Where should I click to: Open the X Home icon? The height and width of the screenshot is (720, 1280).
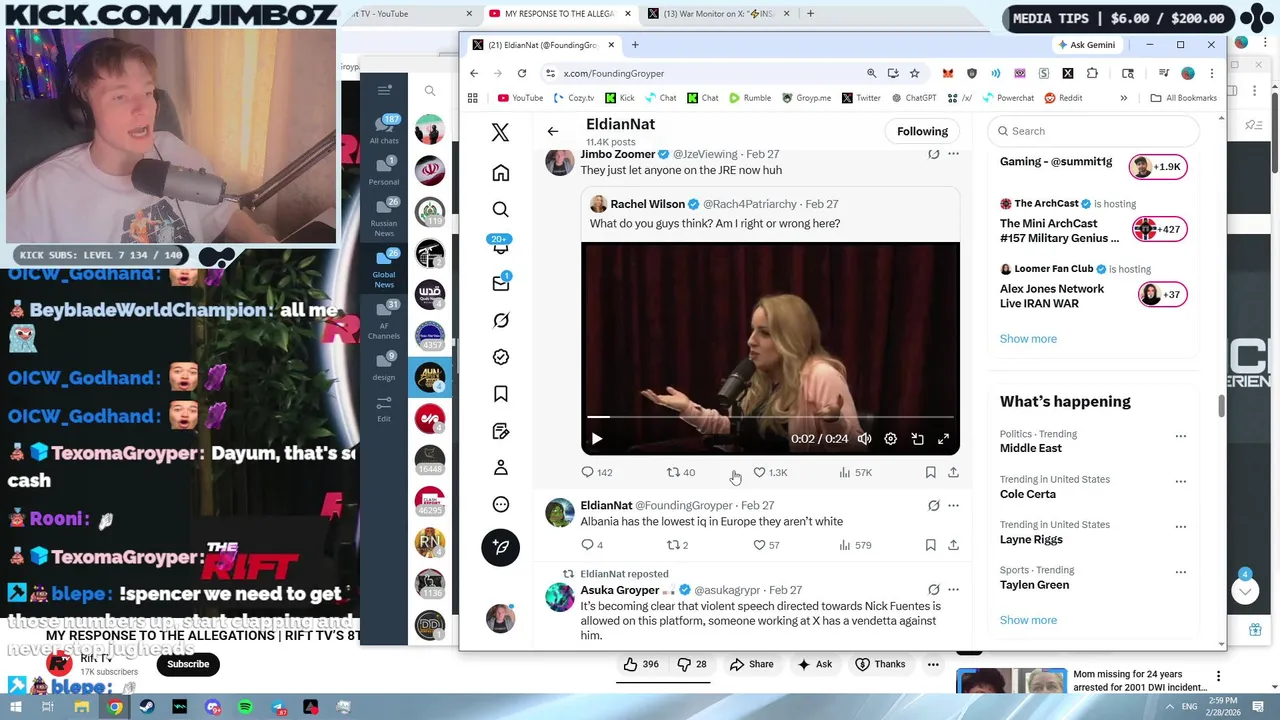point(501,173)
